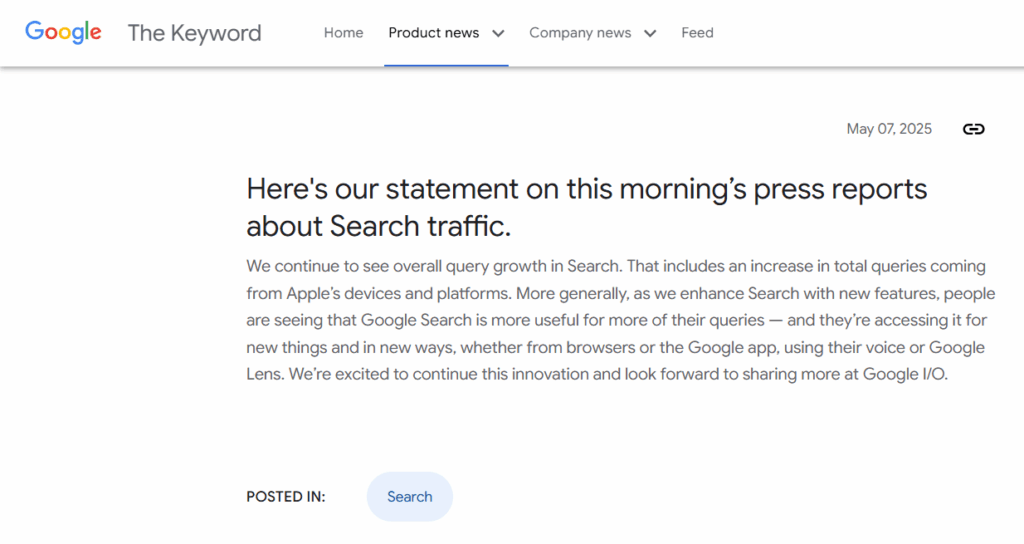This screenshot has height=544, width=1024.
Task: Click the May 07, 2025 date
Action: click(889, 129)
